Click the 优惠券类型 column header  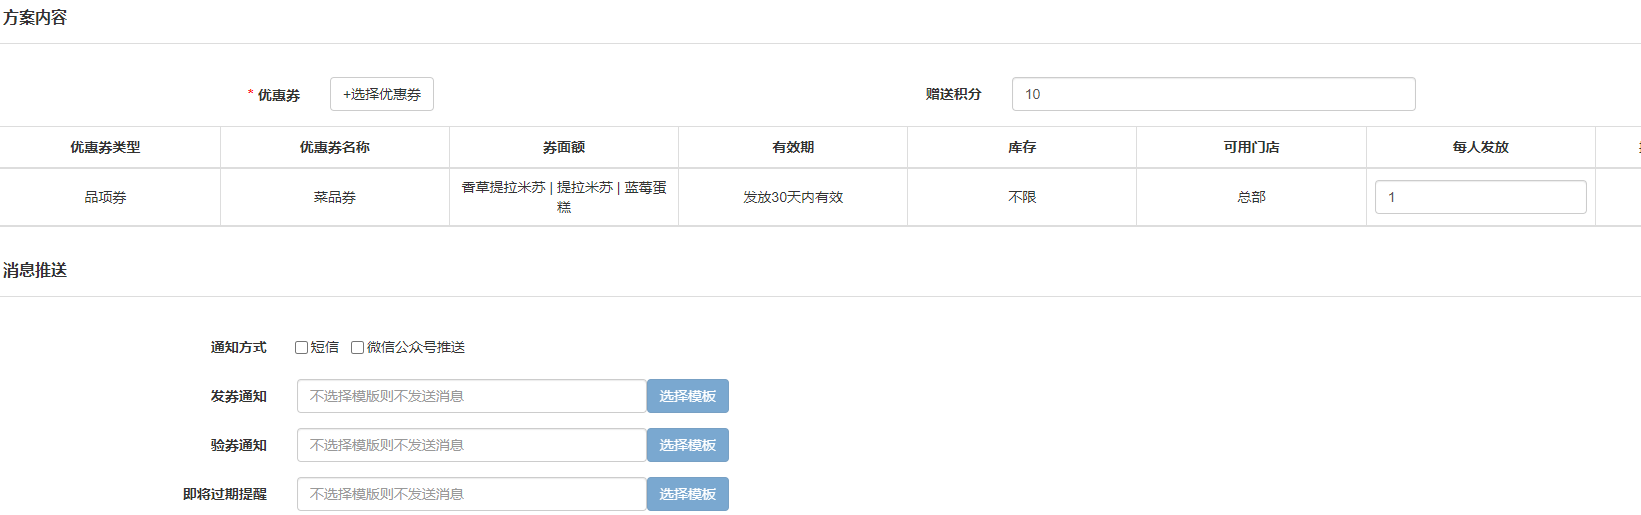(105, 147)
